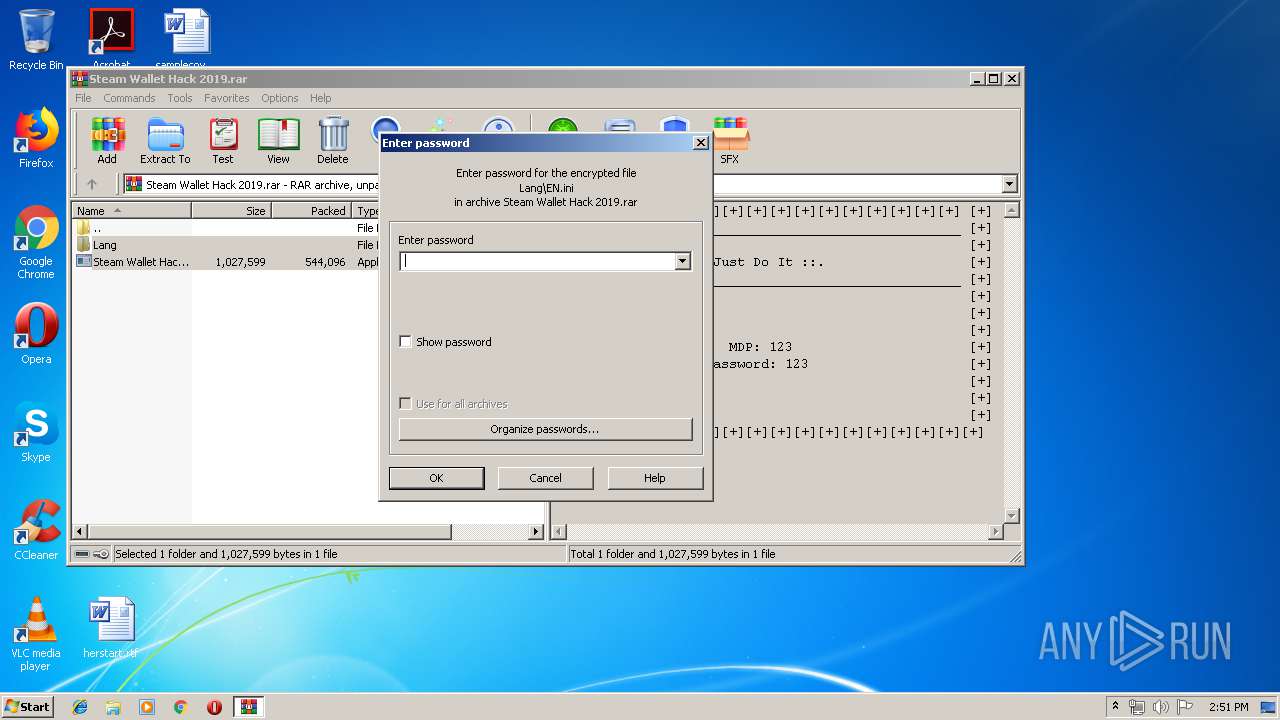Go up one level with arrow icon
The image size is (1280, 720).
point(92,184)
